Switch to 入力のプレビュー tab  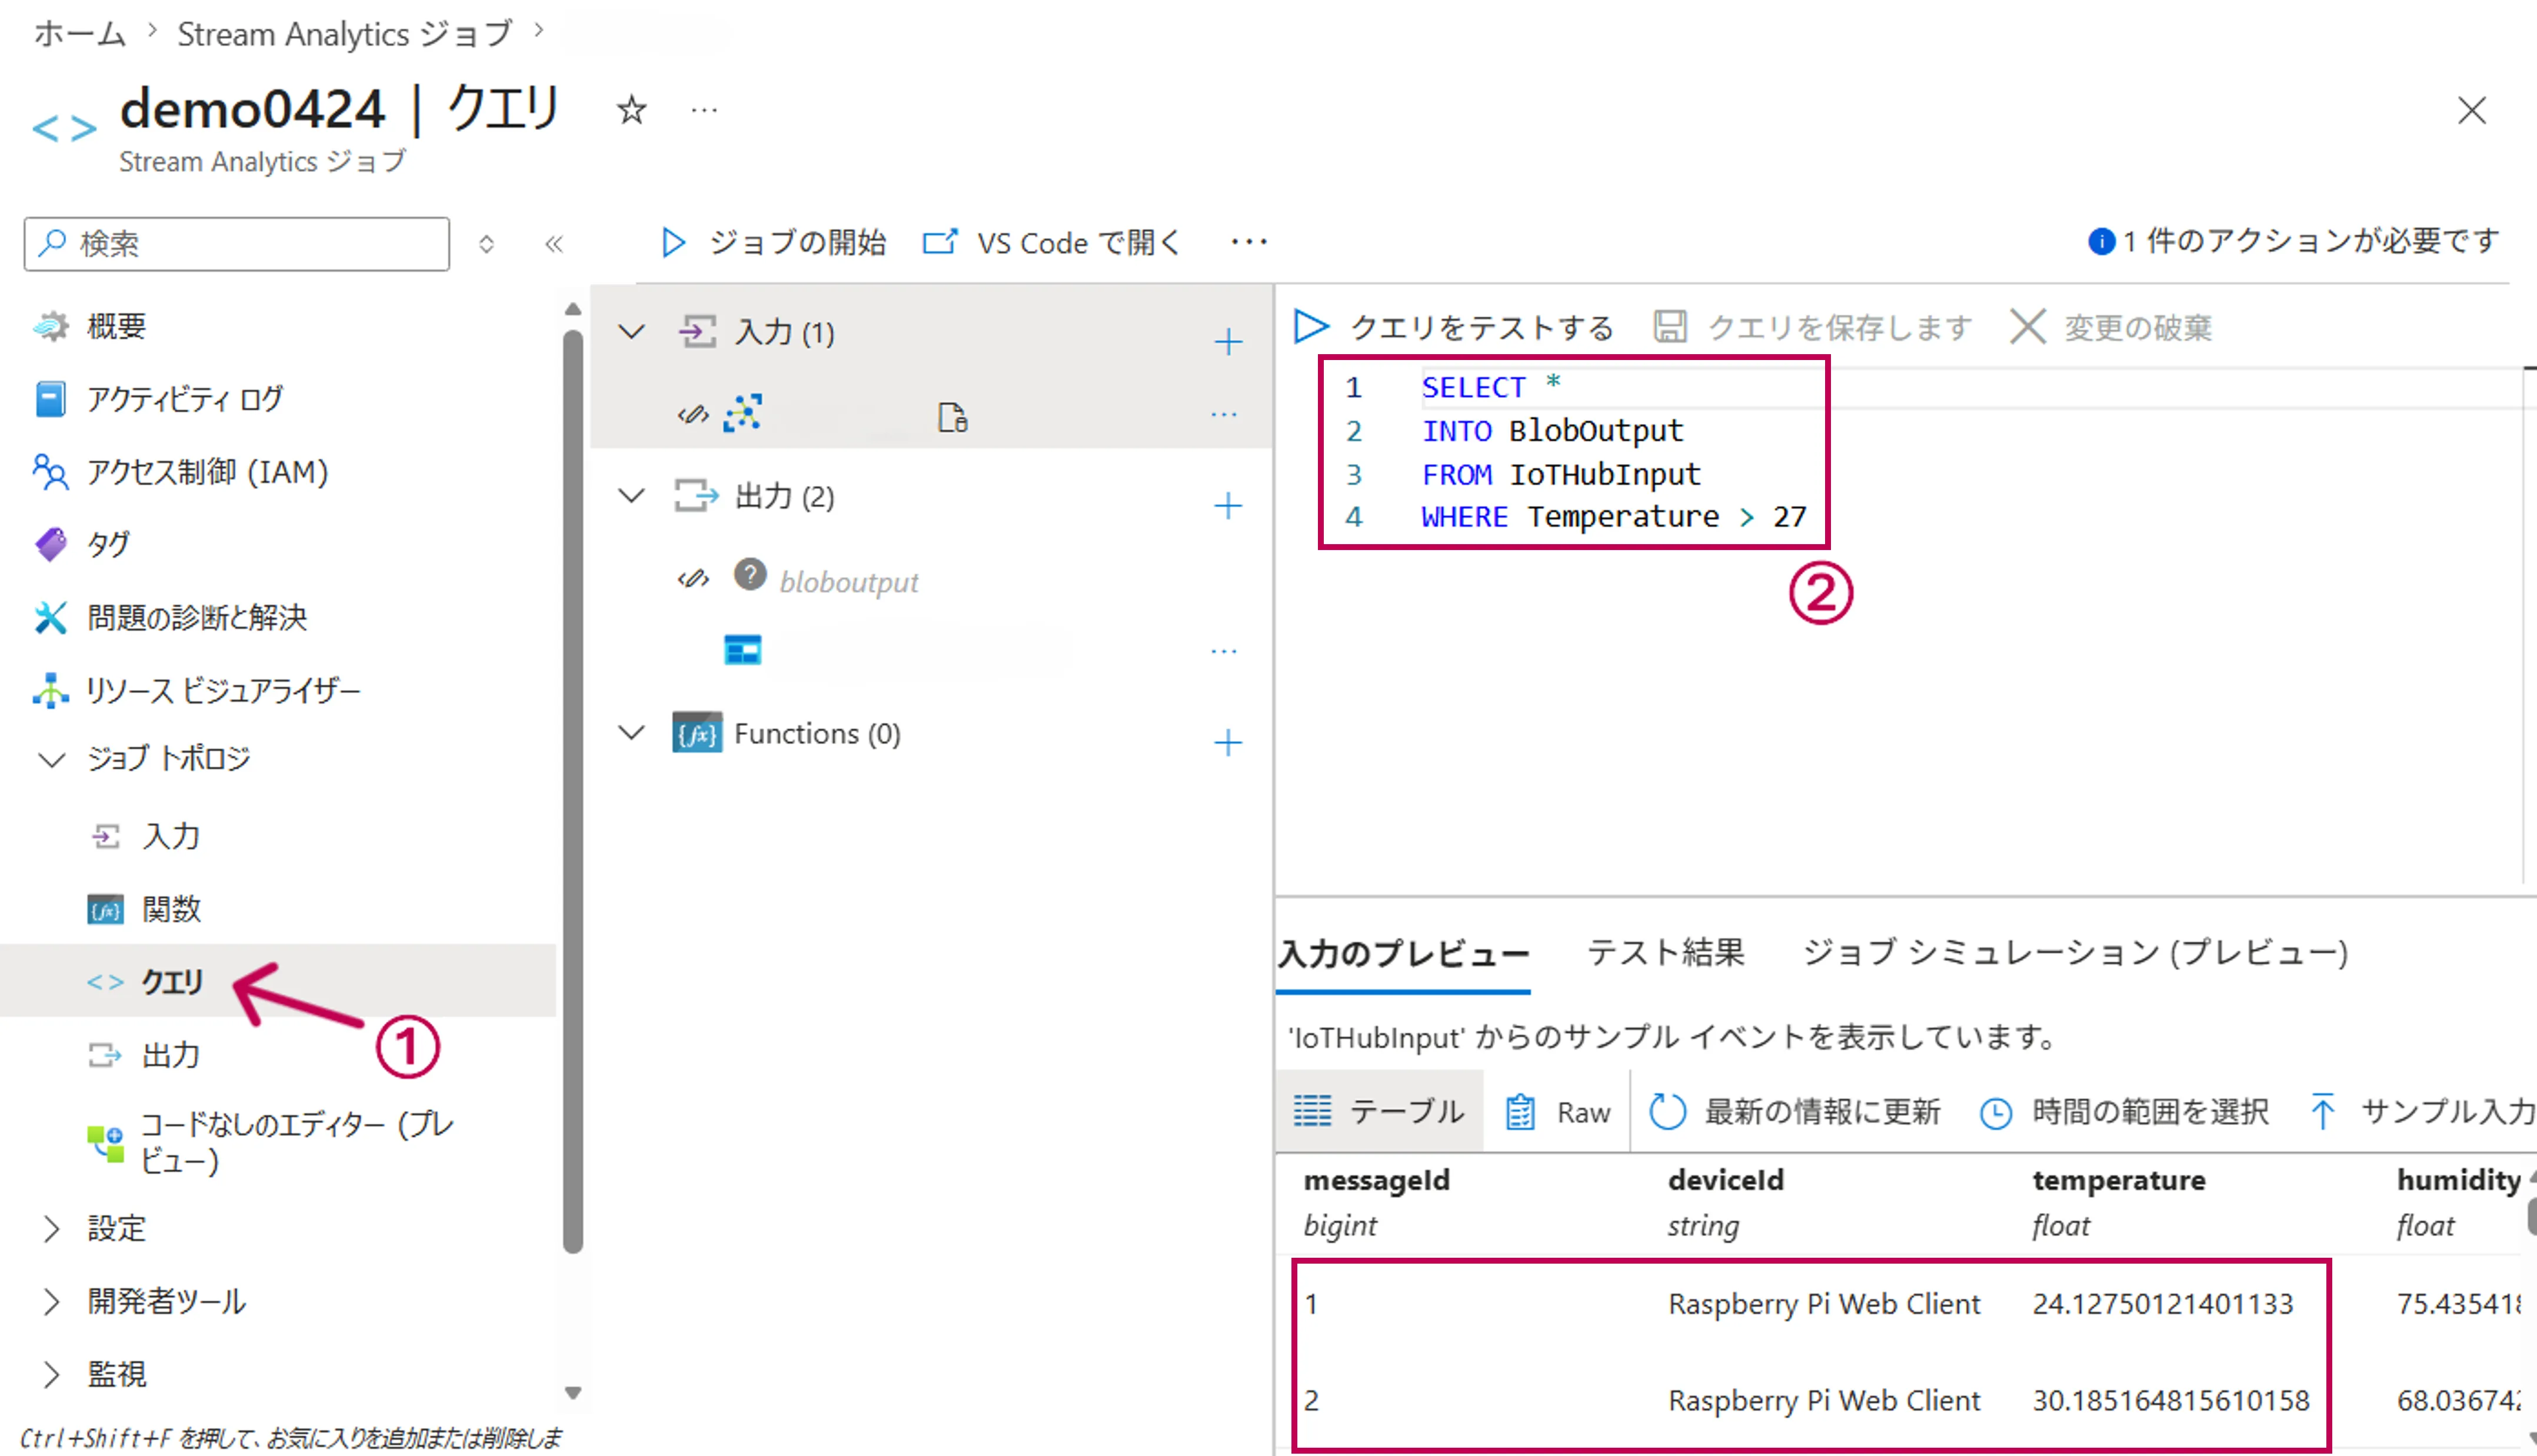1403,953
